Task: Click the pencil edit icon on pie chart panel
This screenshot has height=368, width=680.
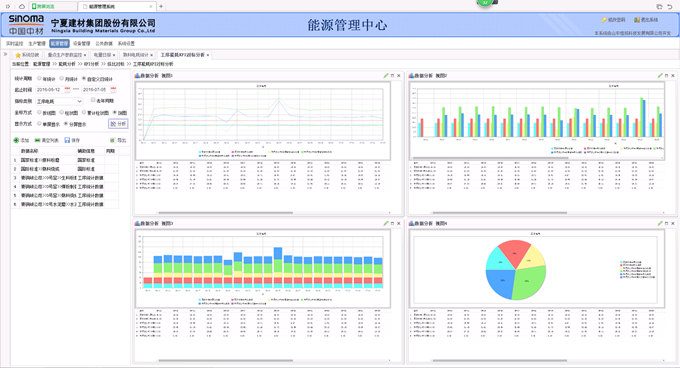Action: click(660, 223)
